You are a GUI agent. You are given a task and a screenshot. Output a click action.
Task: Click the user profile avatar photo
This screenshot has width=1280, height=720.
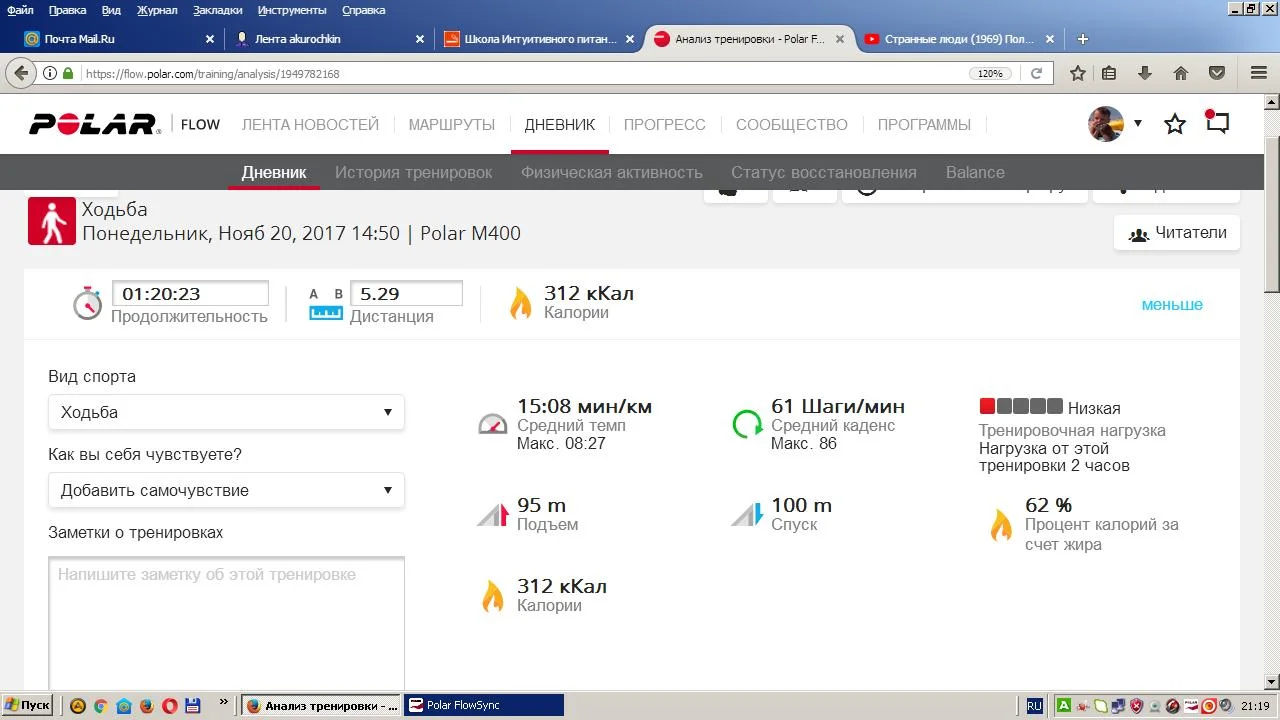click(x=1106, y=124)
